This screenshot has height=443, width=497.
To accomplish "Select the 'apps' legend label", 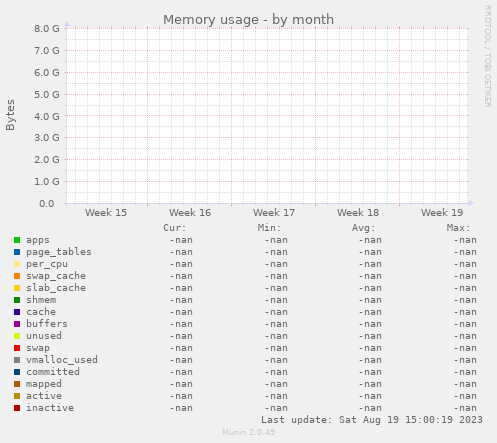I will click(38, 240).
